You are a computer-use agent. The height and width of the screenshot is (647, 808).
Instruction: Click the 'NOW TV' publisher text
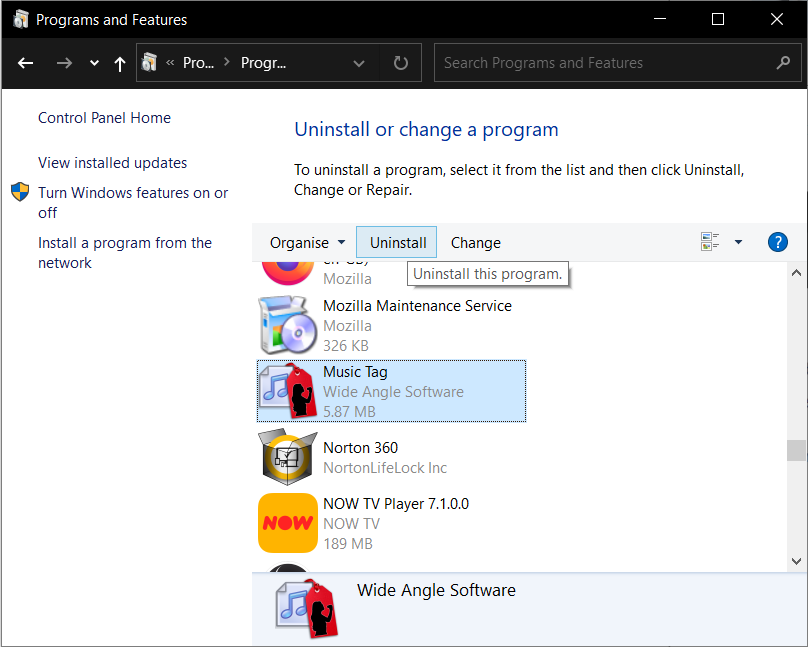[x=351, y=523]
